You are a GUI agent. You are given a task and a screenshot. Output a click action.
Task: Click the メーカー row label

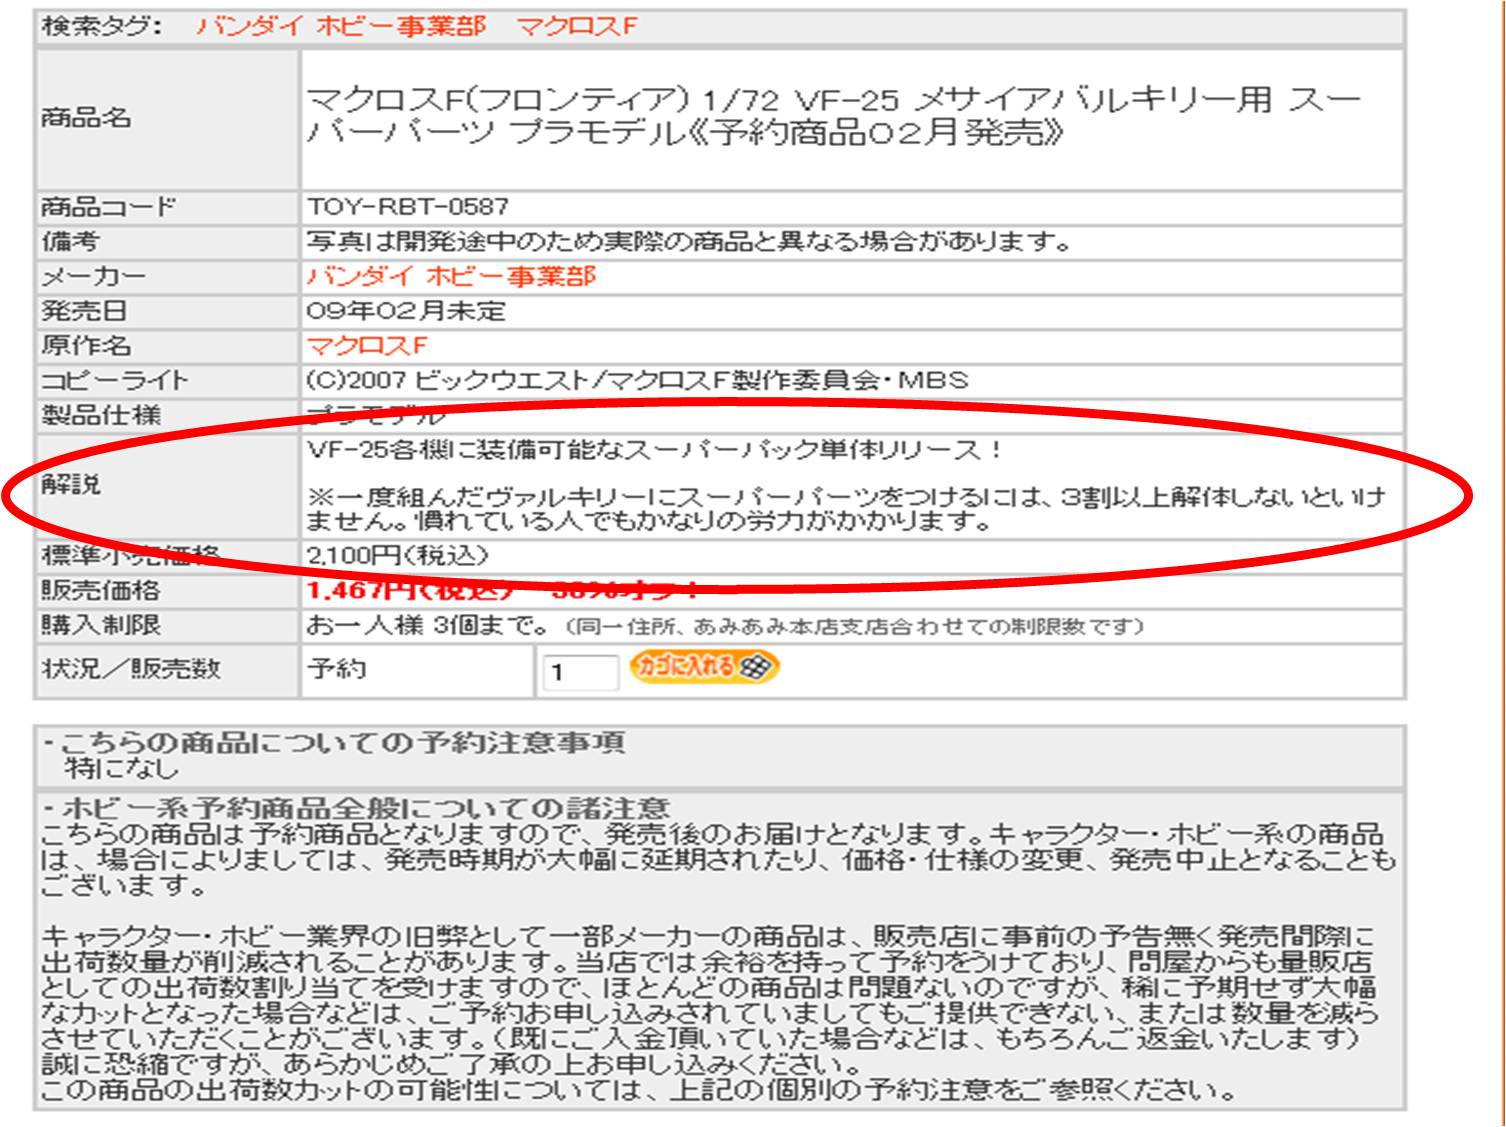(93, 276)
